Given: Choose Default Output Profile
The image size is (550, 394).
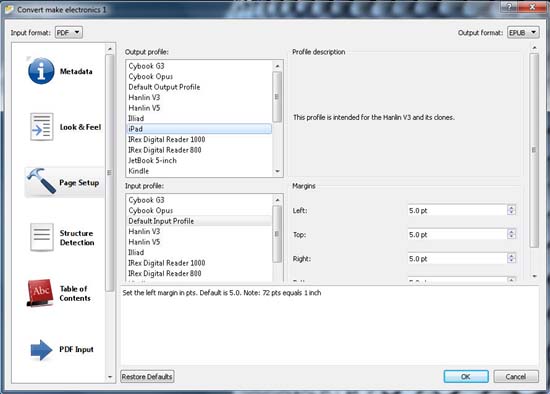Looking at the screenshot, I should (x=199, y=87).
